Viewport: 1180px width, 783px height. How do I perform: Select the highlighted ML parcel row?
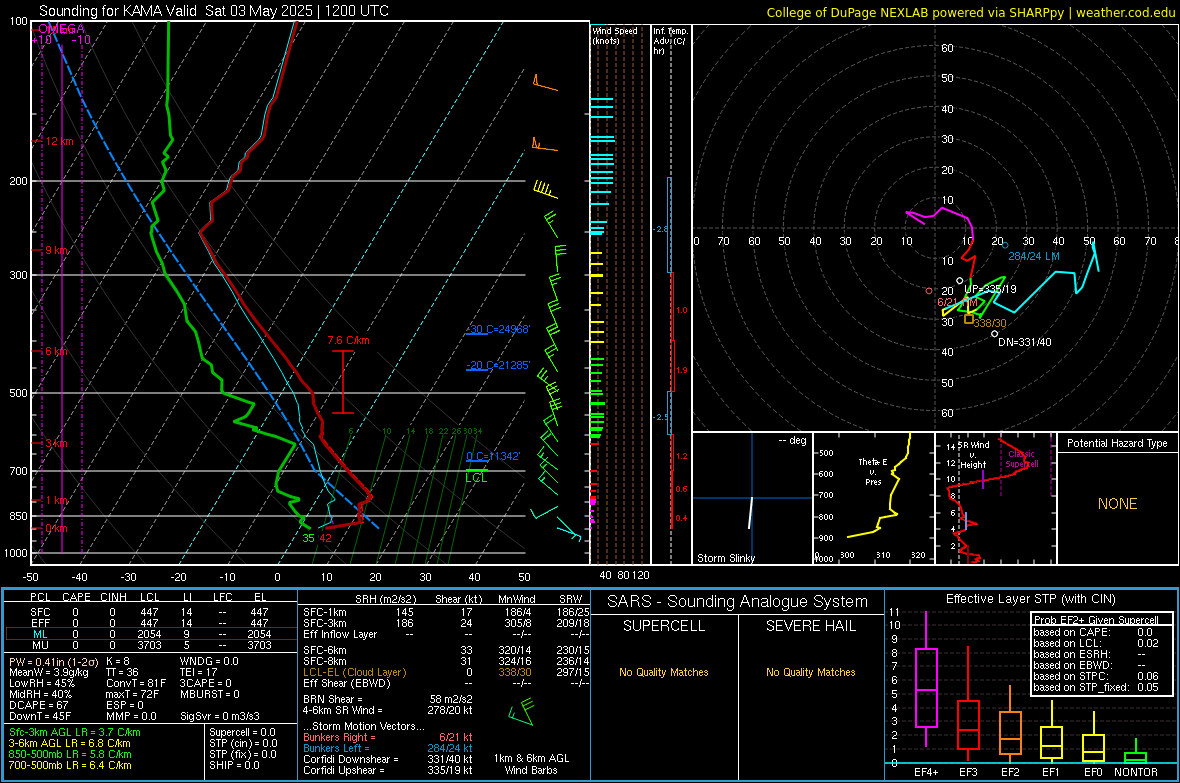click(151, 635)
